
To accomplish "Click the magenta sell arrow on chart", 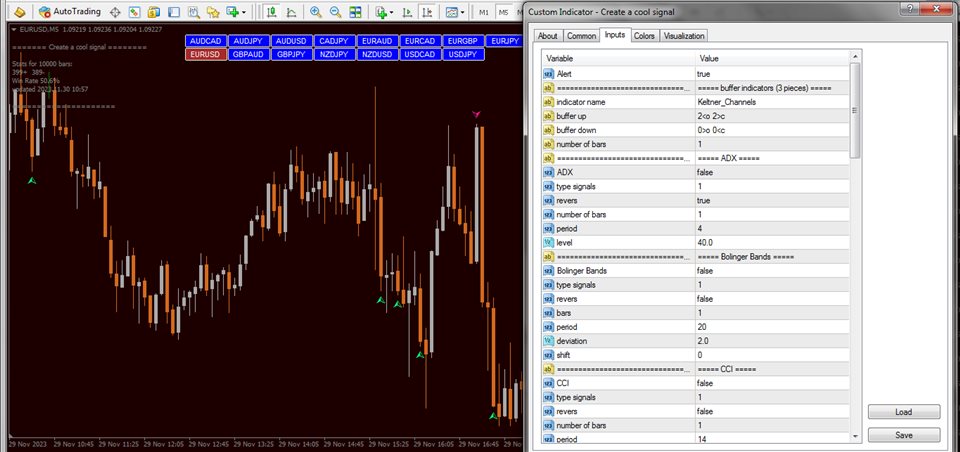I will click(x=476, y=115).
